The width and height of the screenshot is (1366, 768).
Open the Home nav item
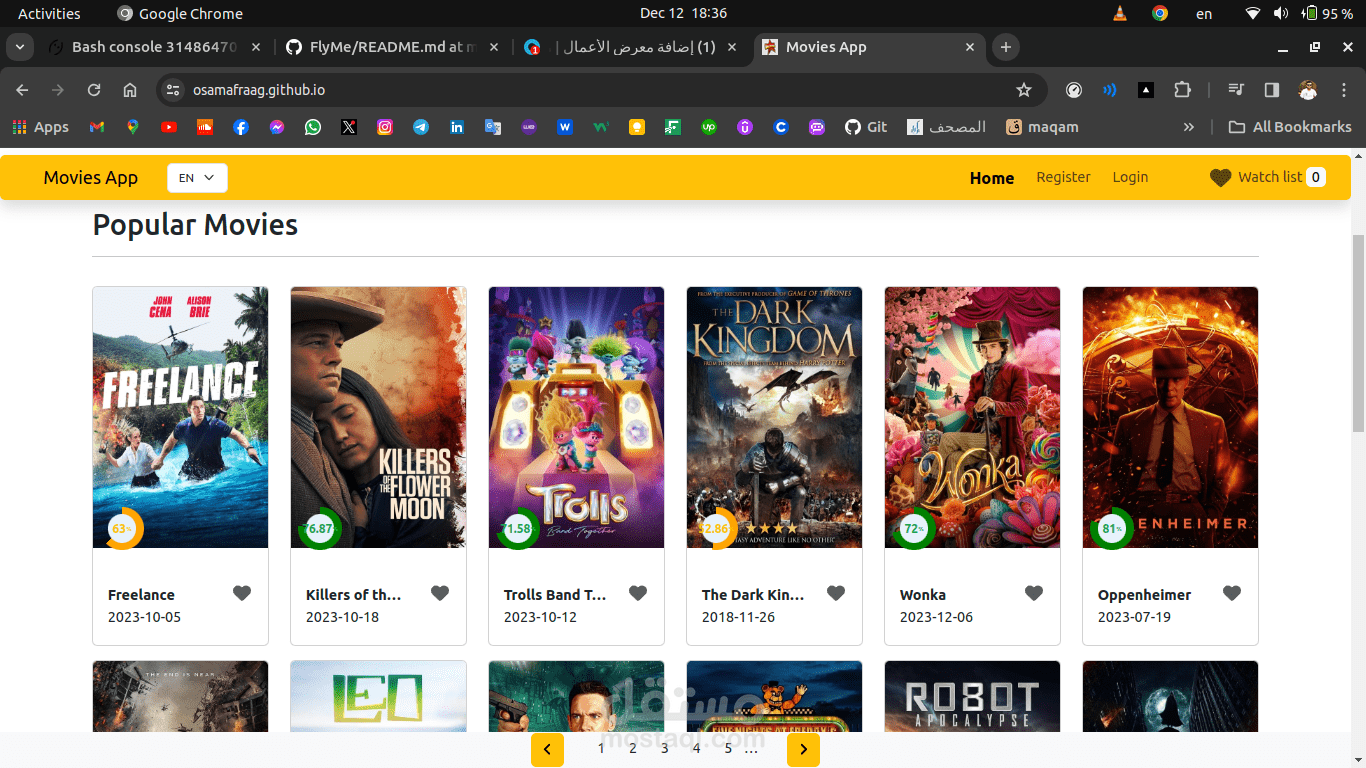pyautogui.click(x=992, y=178)
